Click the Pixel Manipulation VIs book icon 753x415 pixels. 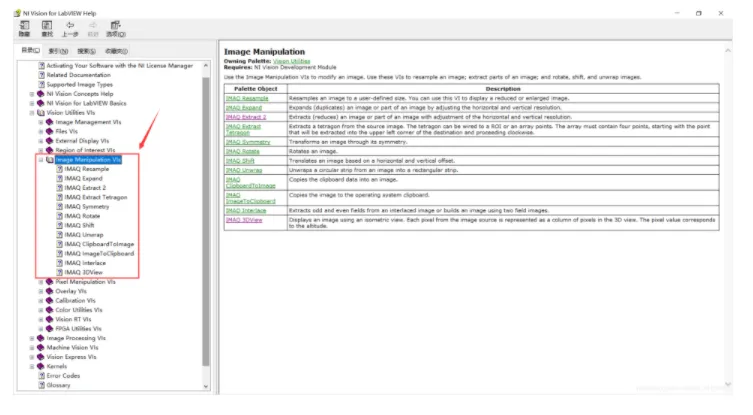click(49, 282)
